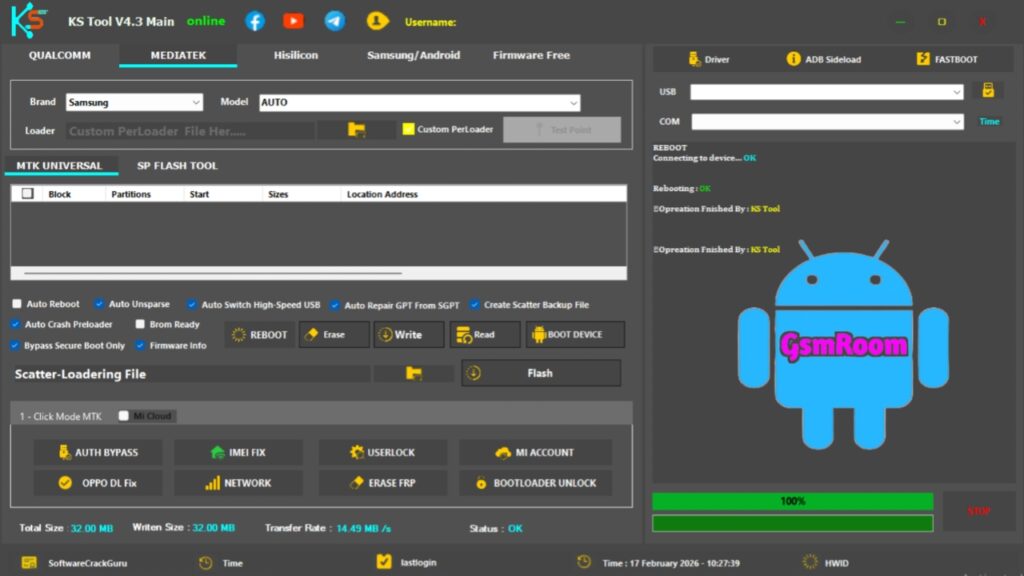Enable the Auto Reboot checkbox
Image resolution: width=1024 pixels, height=576 pixels.
pyautogui.click(x=17, y=304)
